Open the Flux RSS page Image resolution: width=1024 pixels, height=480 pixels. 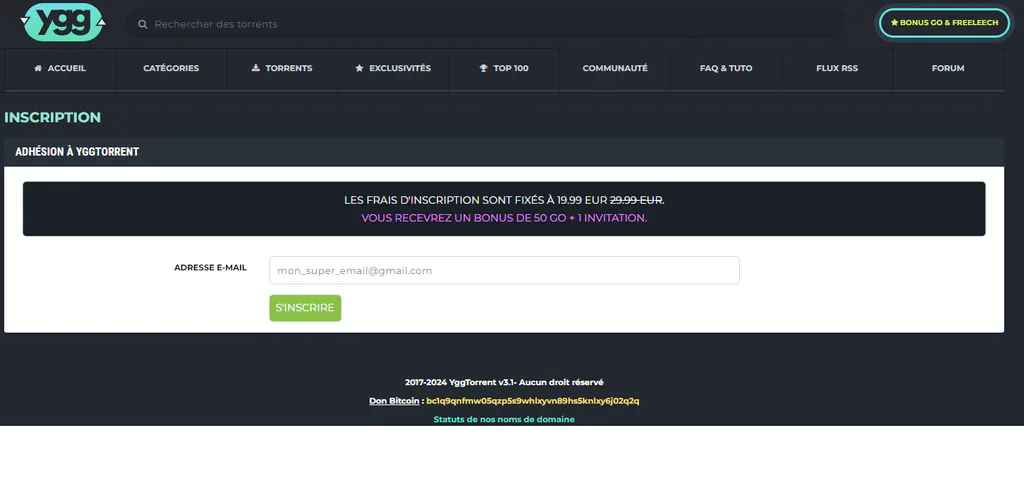click(837, 68)
